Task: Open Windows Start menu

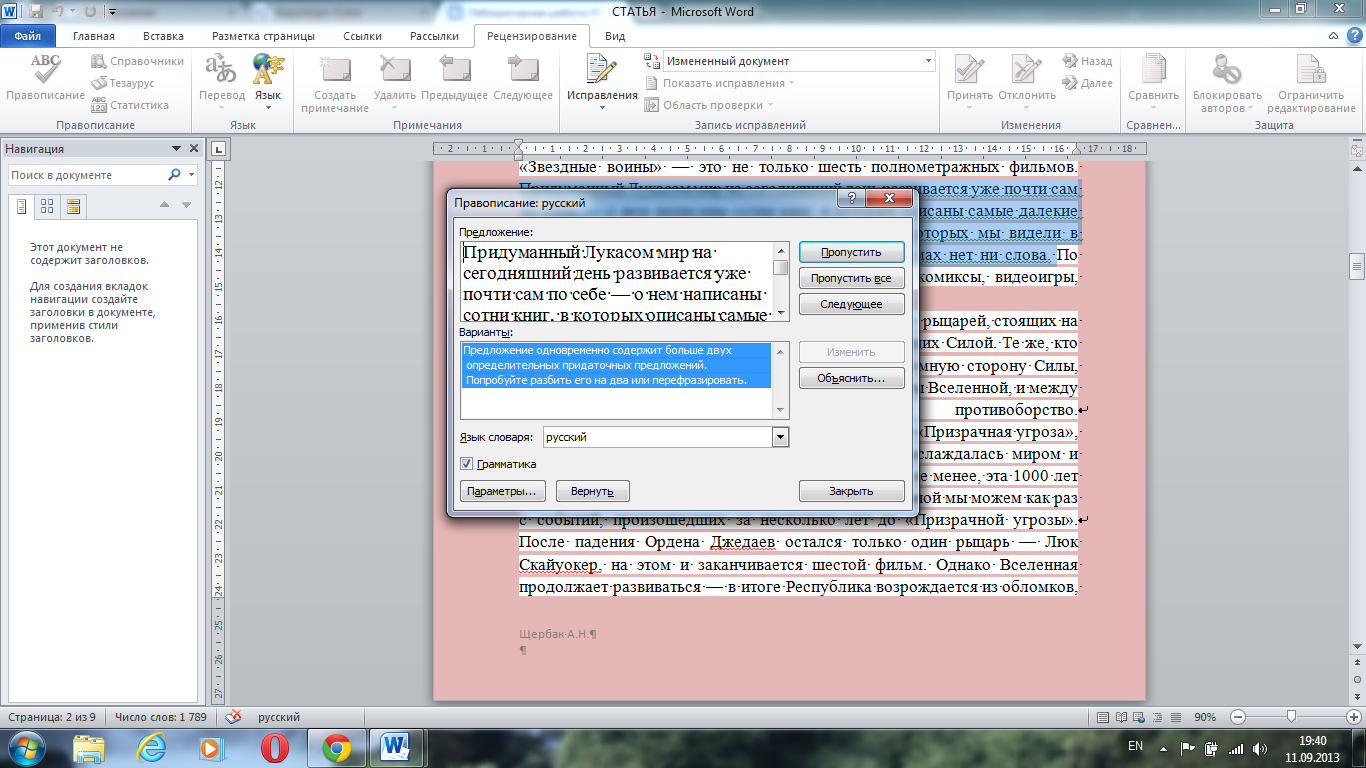Action: (27, 748)
